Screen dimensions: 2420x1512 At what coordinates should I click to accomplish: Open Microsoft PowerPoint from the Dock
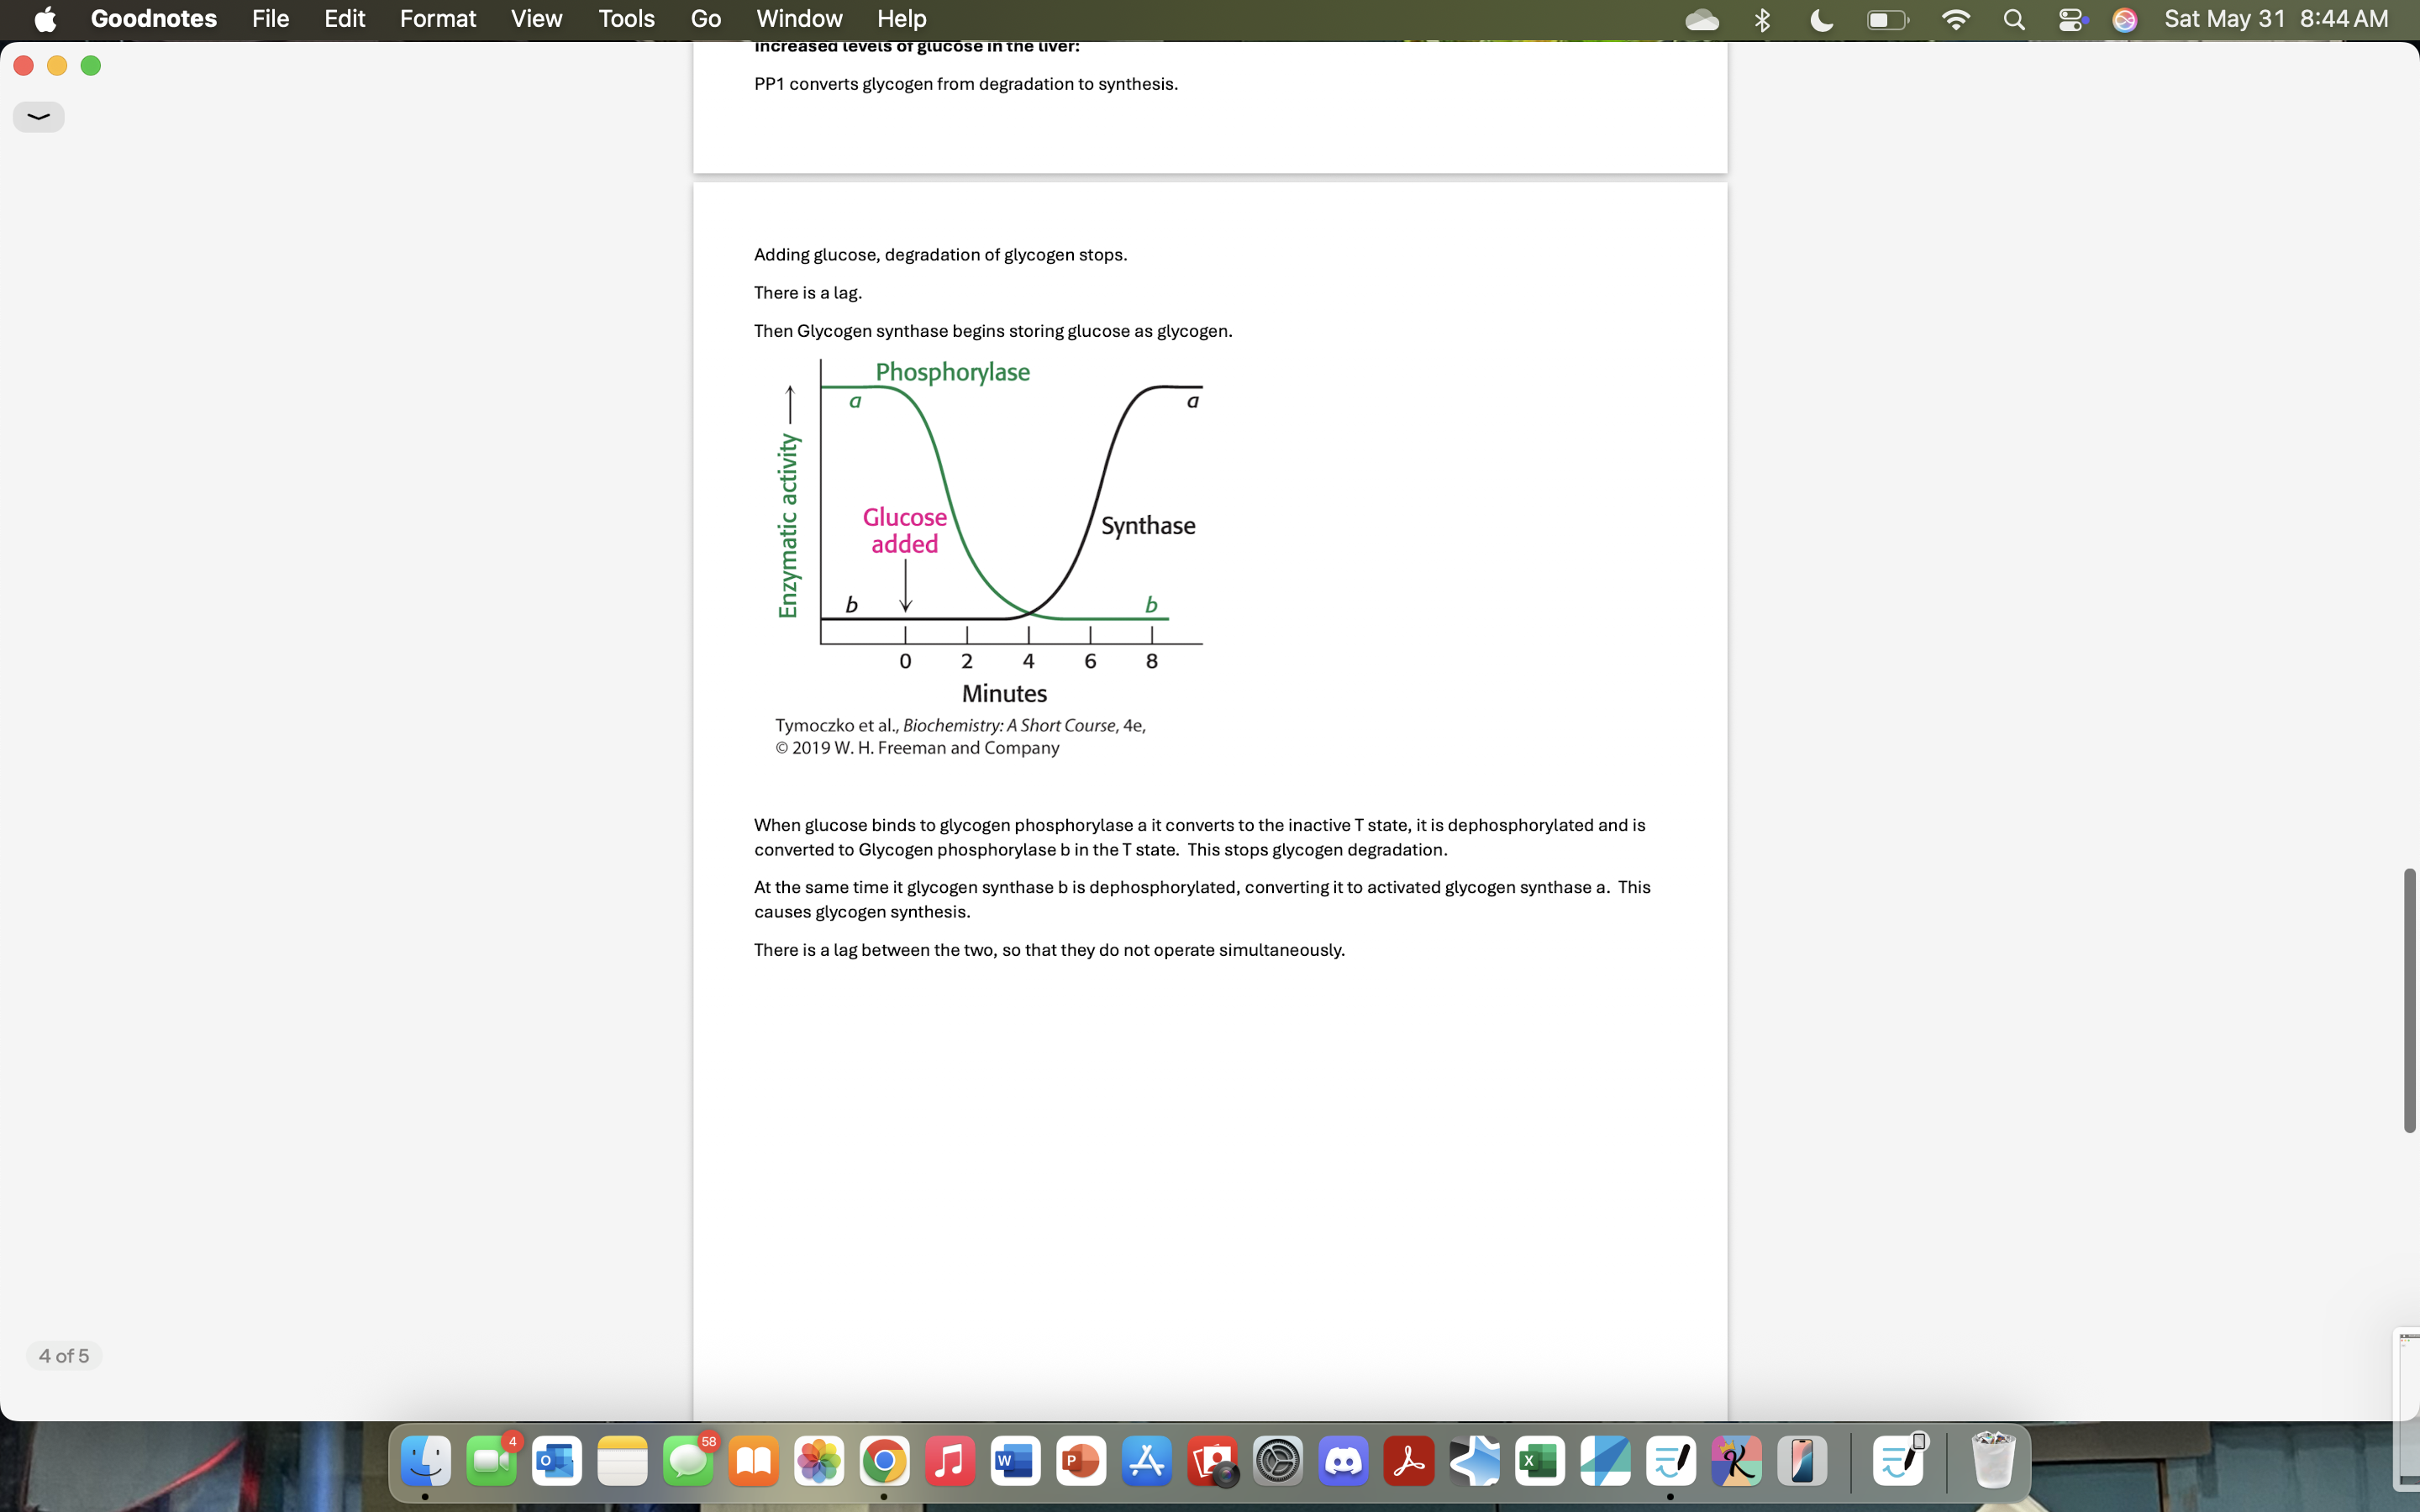coord(1080,1460)
